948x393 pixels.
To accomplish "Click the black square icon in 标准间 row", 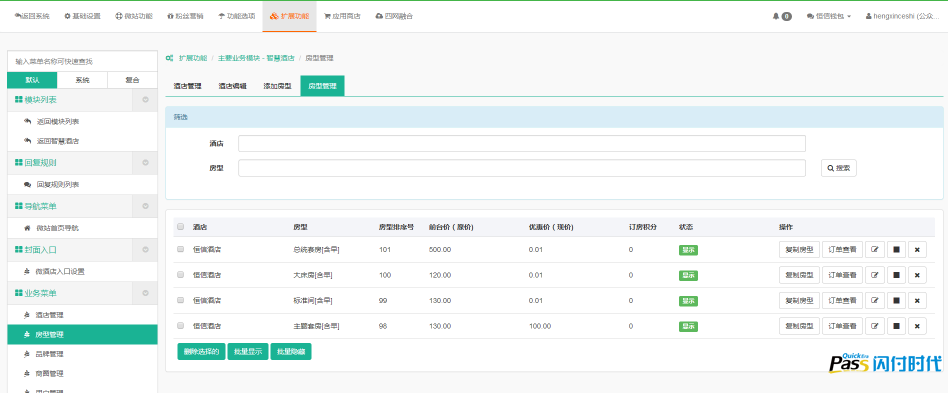I will click(x=896, y=300).
